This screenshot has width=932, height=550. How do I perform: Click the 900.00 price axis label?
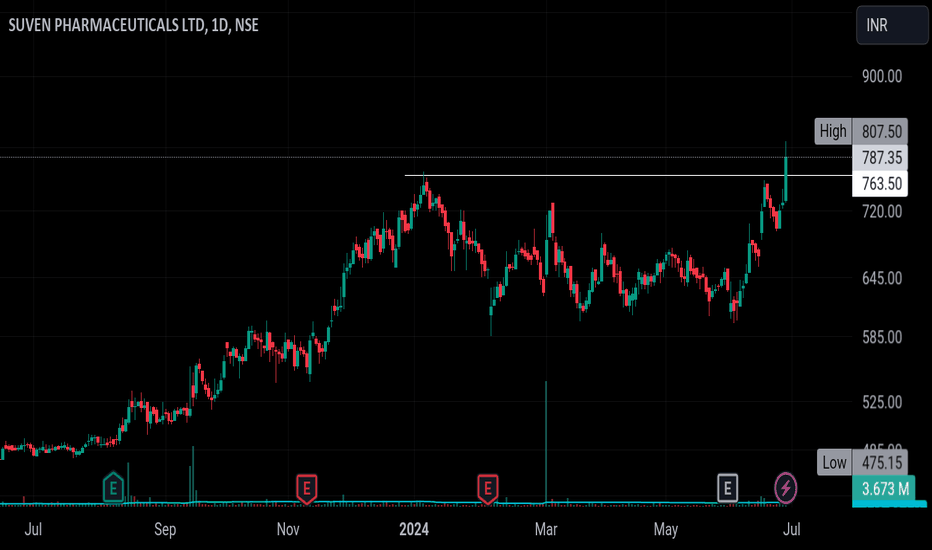click(x=882, y=76)
